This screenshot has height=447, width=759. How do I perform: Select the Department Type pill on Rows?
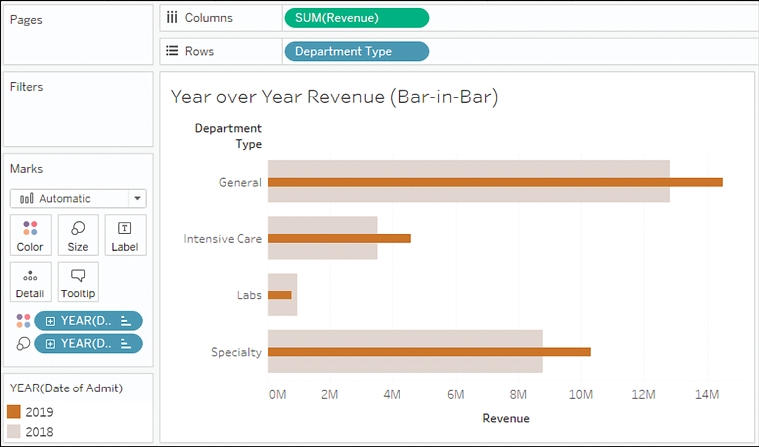pyautogui.click(x=355, y=51)
